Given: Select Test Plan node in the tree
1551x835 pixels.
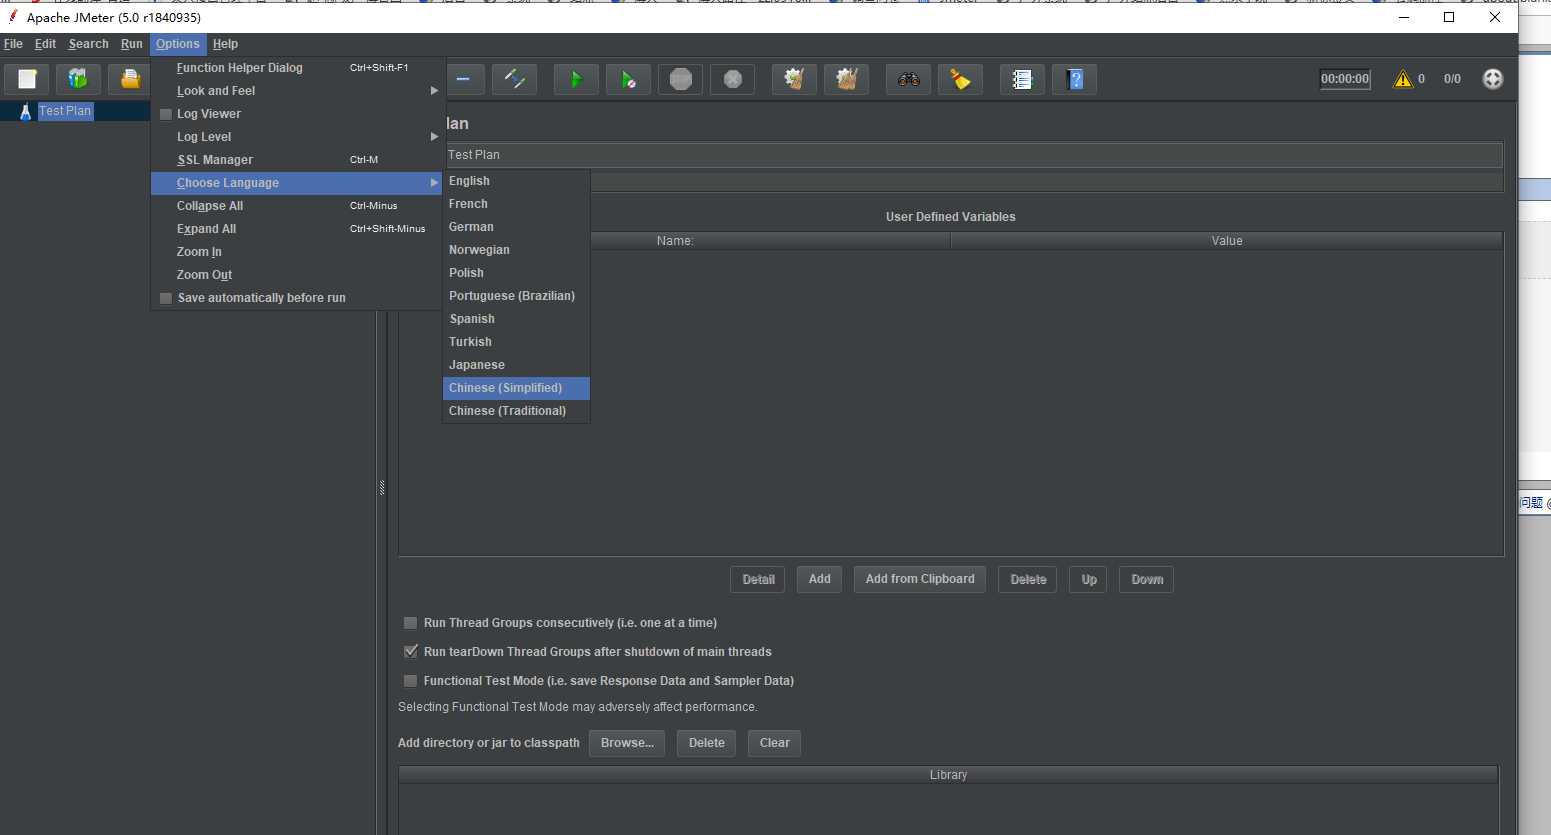Looking at the screenshot, I should [x=65, y=111].
